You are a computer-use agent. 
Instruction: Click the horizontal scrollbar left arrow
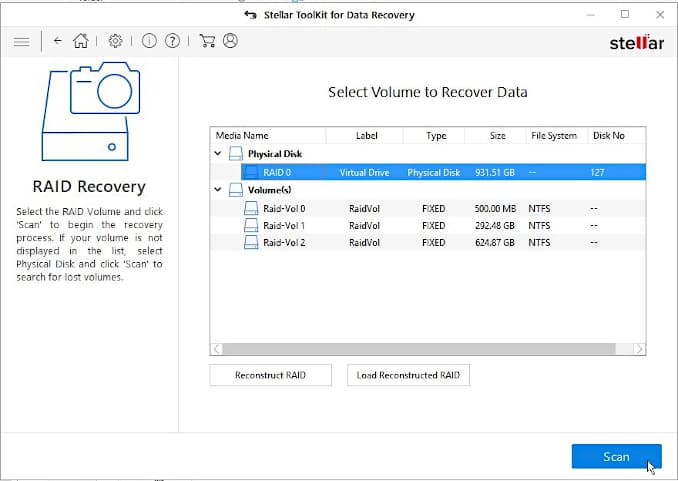coord(217,349)
